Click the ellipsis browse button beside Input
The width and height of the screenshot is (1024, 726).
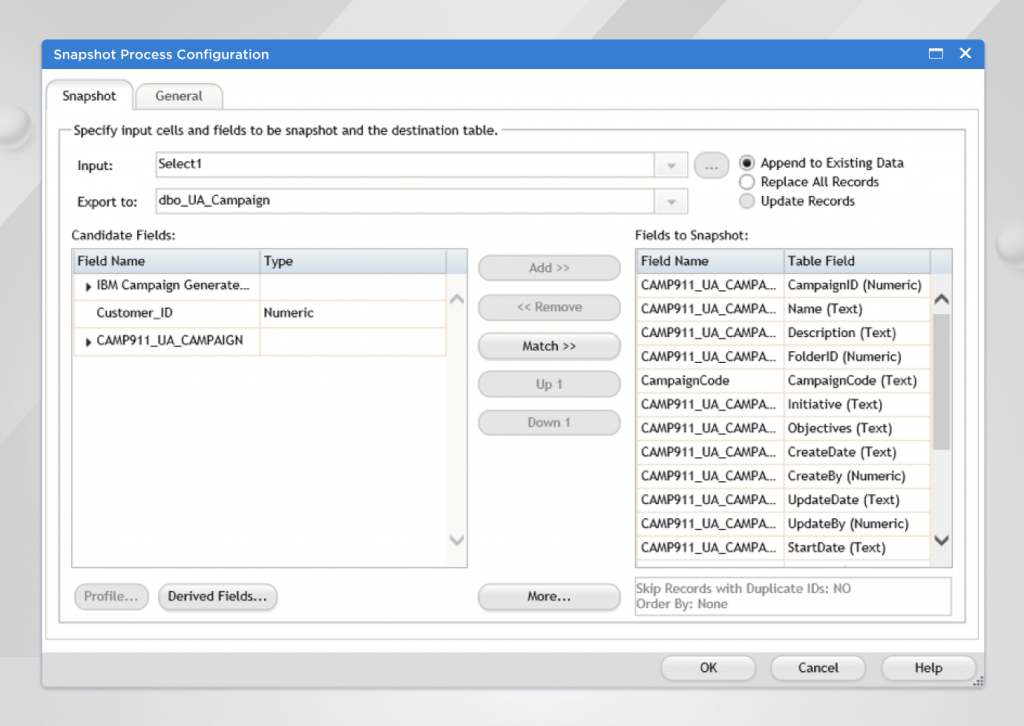tap(711, 166)
